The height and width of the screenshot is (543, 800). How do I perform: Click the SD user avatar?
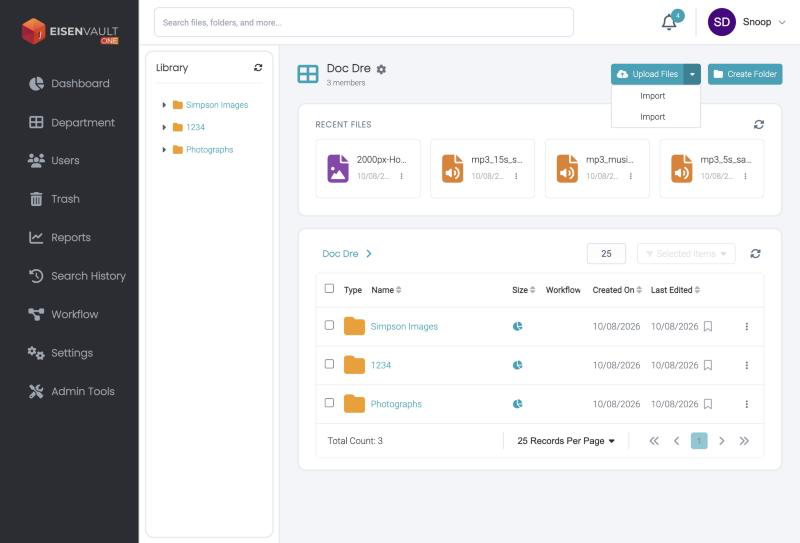click(x=721, y=22)
